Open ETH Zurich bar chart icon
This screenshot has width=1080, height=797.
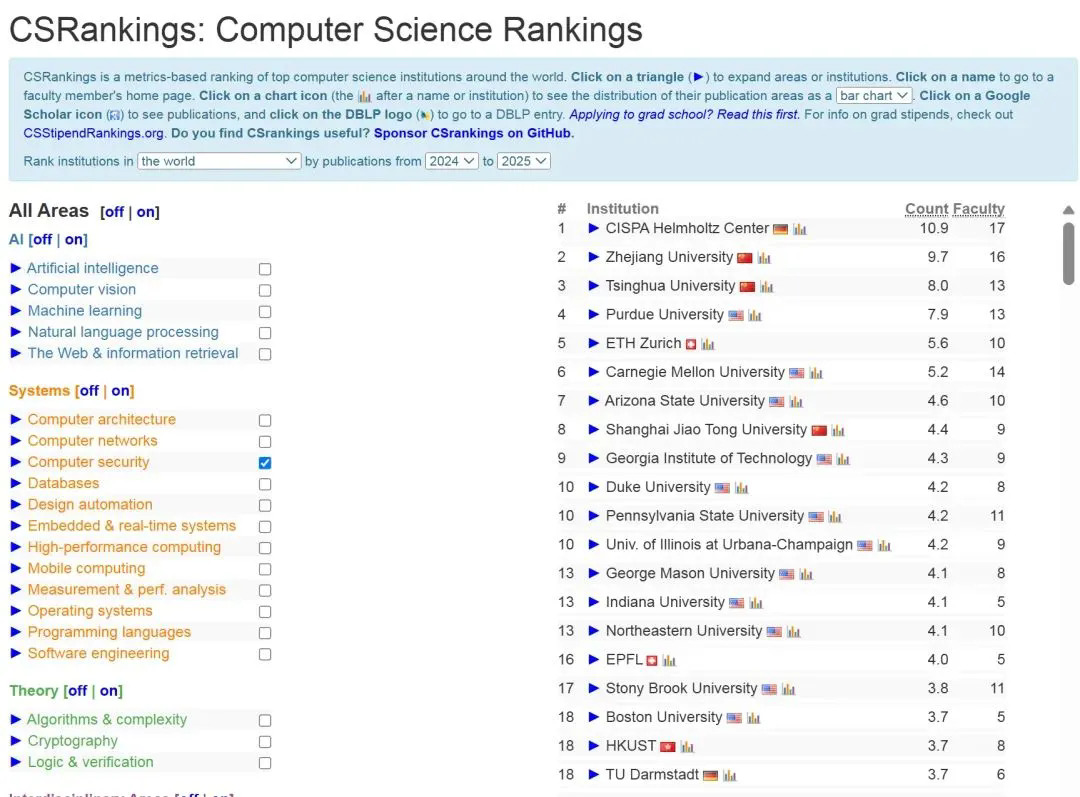(x=708, y=344)
